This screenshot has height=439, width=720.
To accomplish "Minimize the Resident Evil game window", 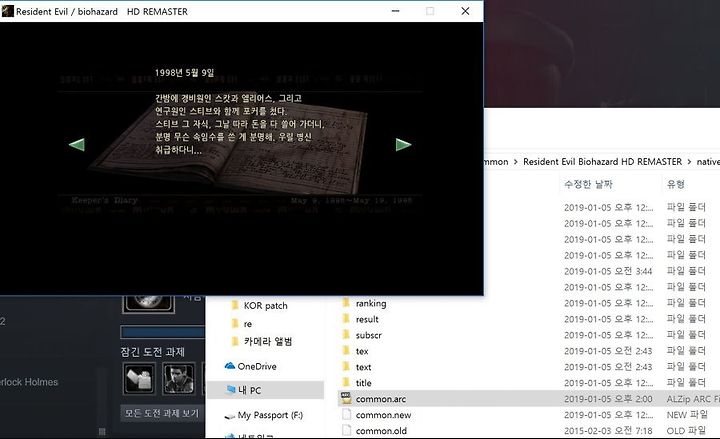I will coord(395,11).
